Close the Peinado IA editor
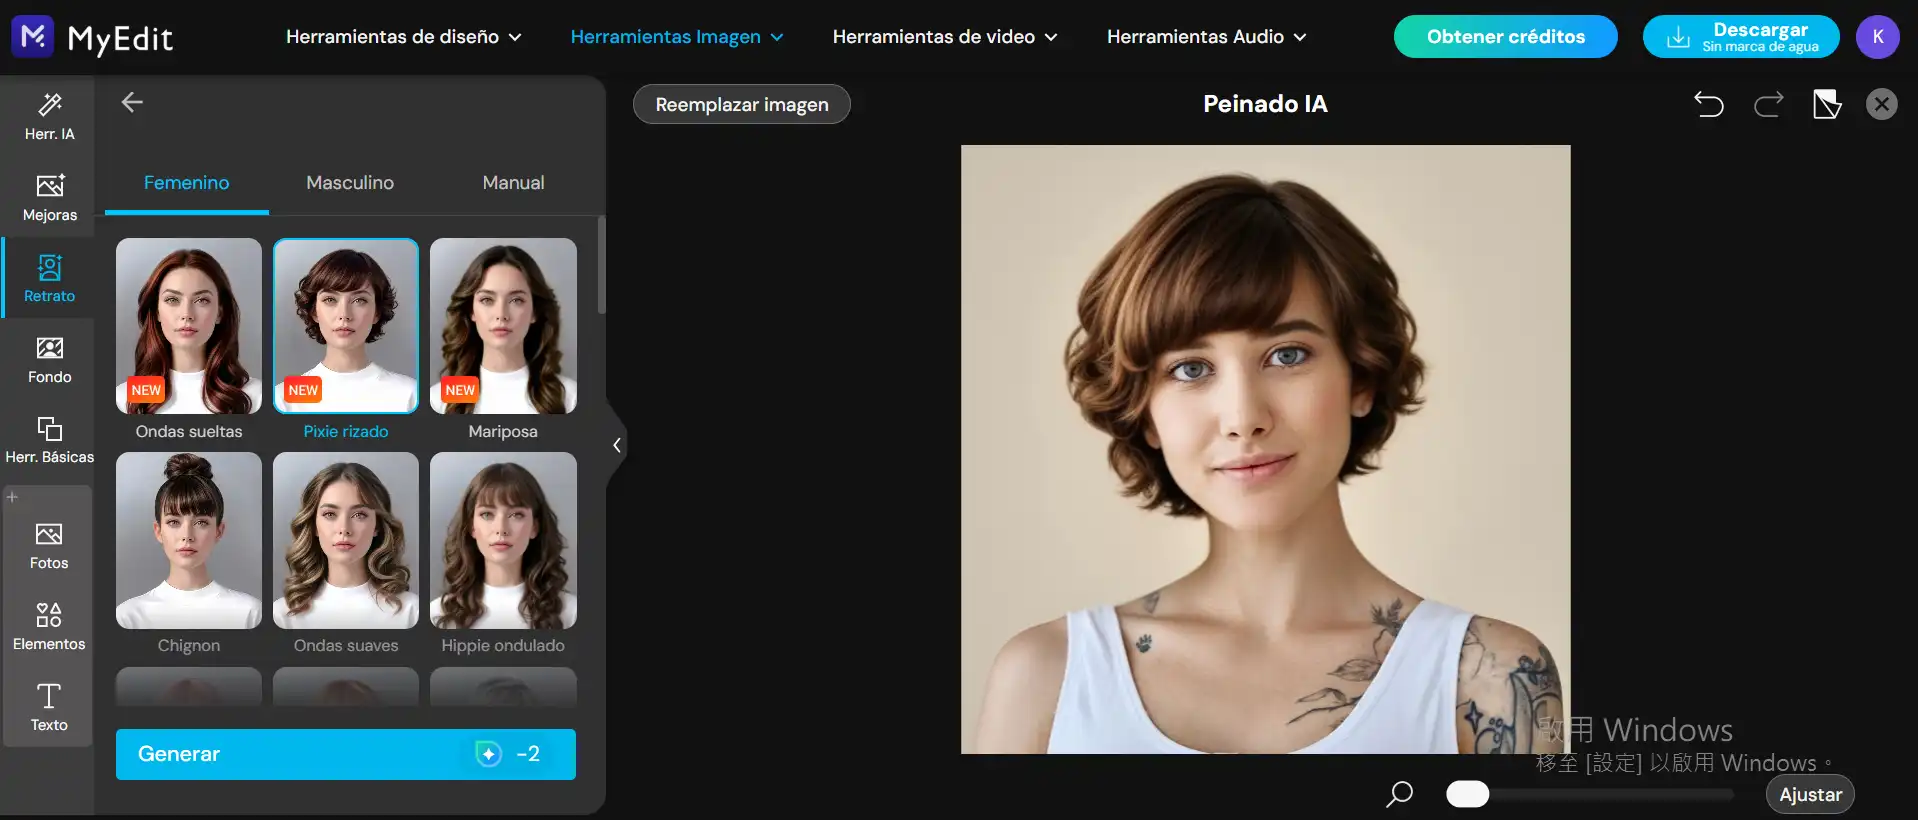 1882,104
